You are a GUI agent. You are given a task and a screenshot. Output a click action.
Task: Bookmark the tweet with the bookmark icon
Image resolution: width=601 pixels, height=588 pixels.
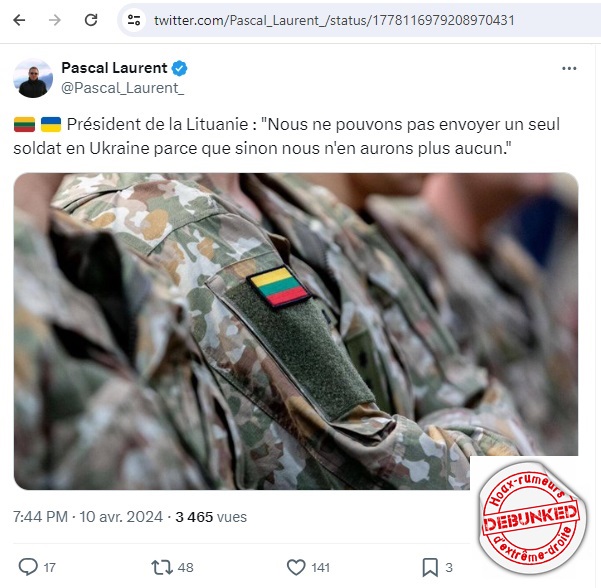pos(430,567)
